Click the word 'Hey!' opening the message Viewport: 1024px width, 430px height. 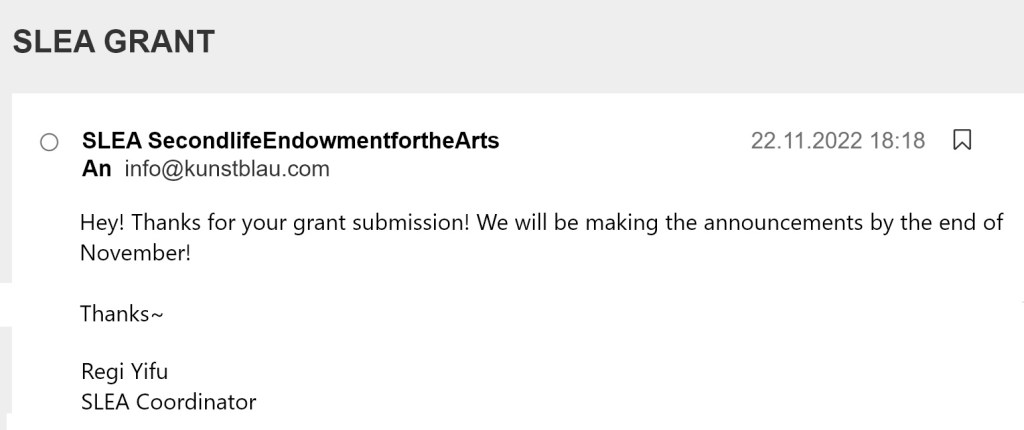103,222
